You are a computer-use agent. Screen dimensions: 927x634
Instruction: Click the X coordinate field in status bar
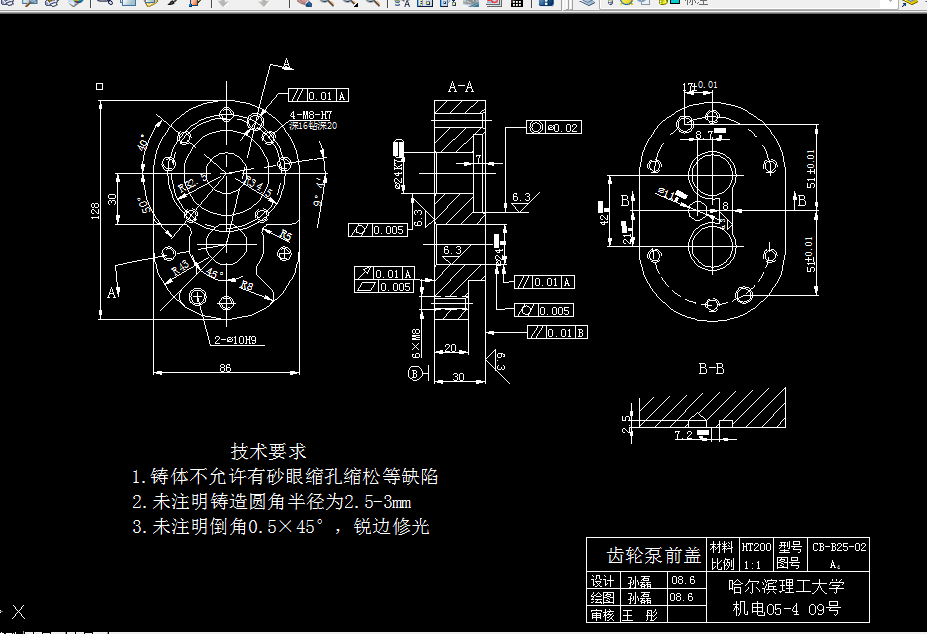pos(18,611)
